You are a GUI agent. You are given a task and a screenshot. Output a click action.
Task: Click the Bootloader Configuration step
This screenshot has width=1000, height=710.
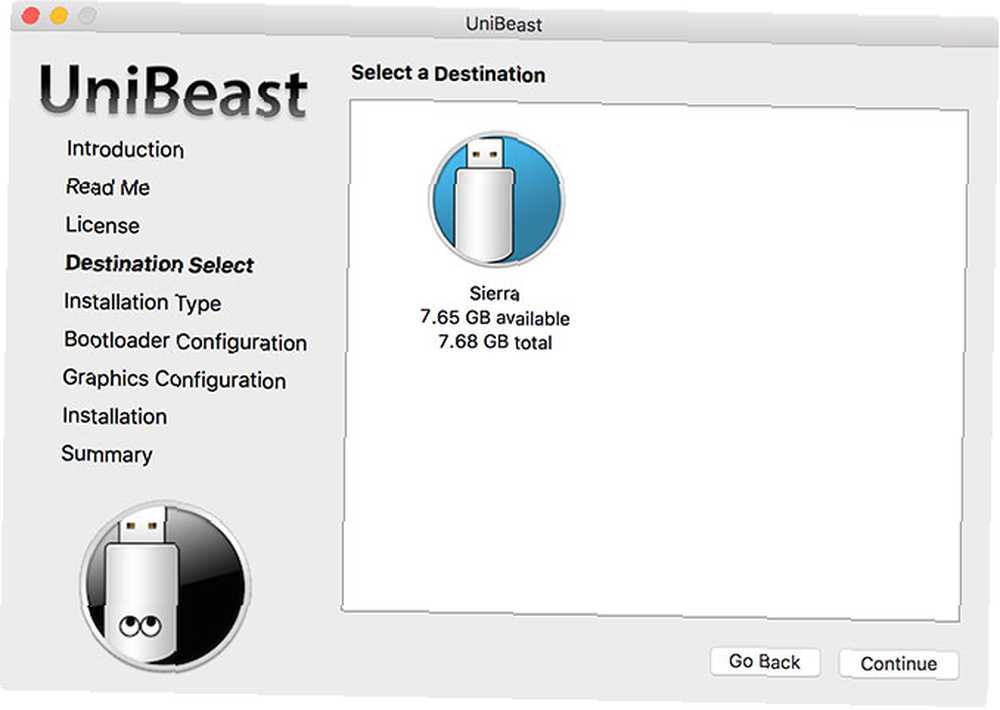coord(185,341)
